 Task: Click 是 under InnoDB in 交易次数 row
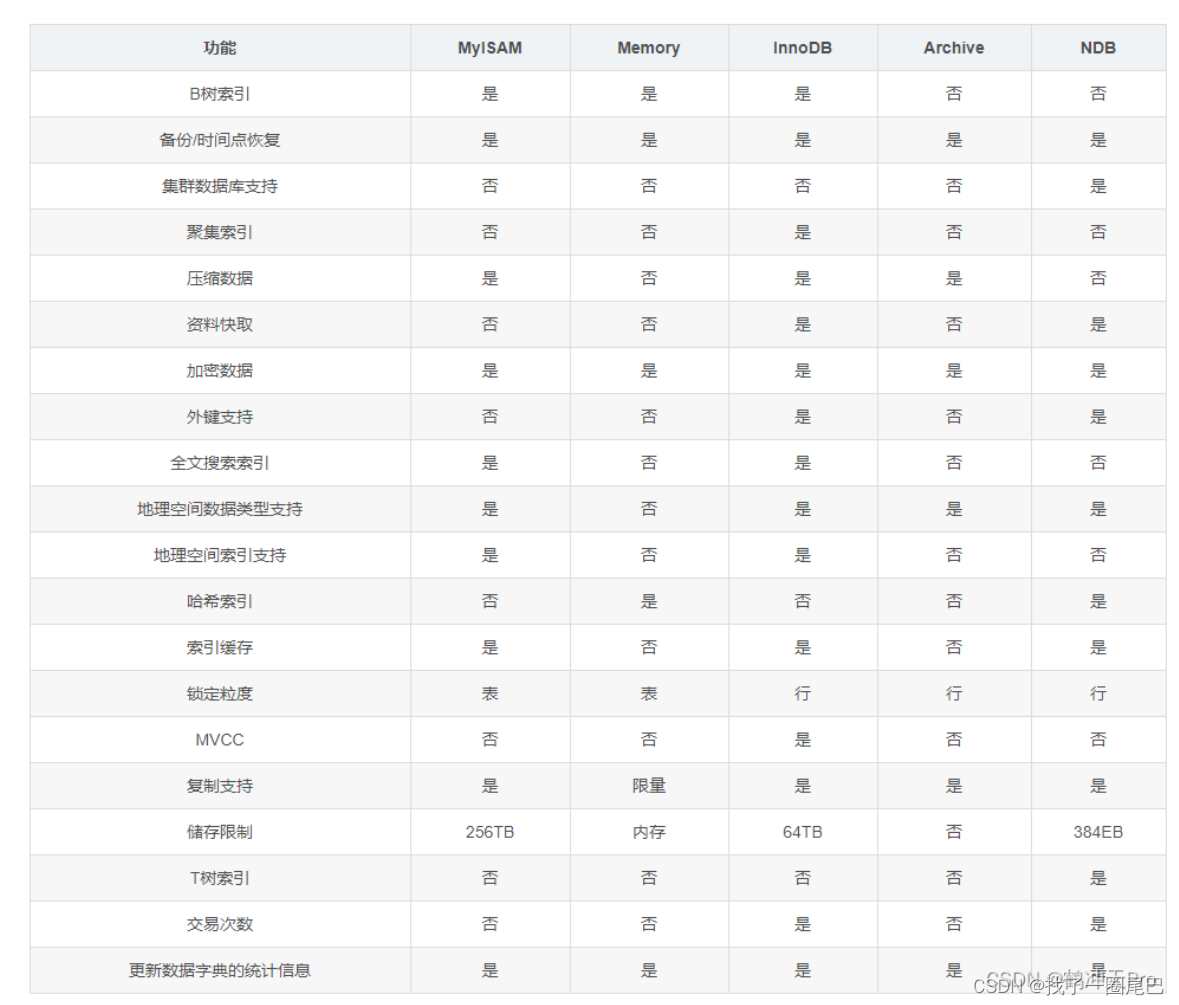[802, 925]
